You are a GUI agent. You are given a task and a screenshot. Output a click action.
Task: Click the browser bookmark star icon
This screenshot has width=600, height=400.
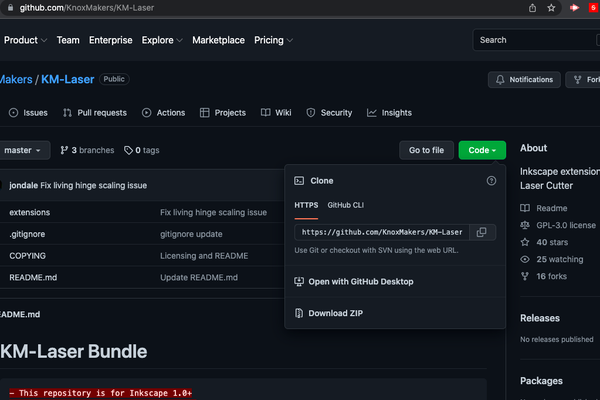(x=551, y=9)
